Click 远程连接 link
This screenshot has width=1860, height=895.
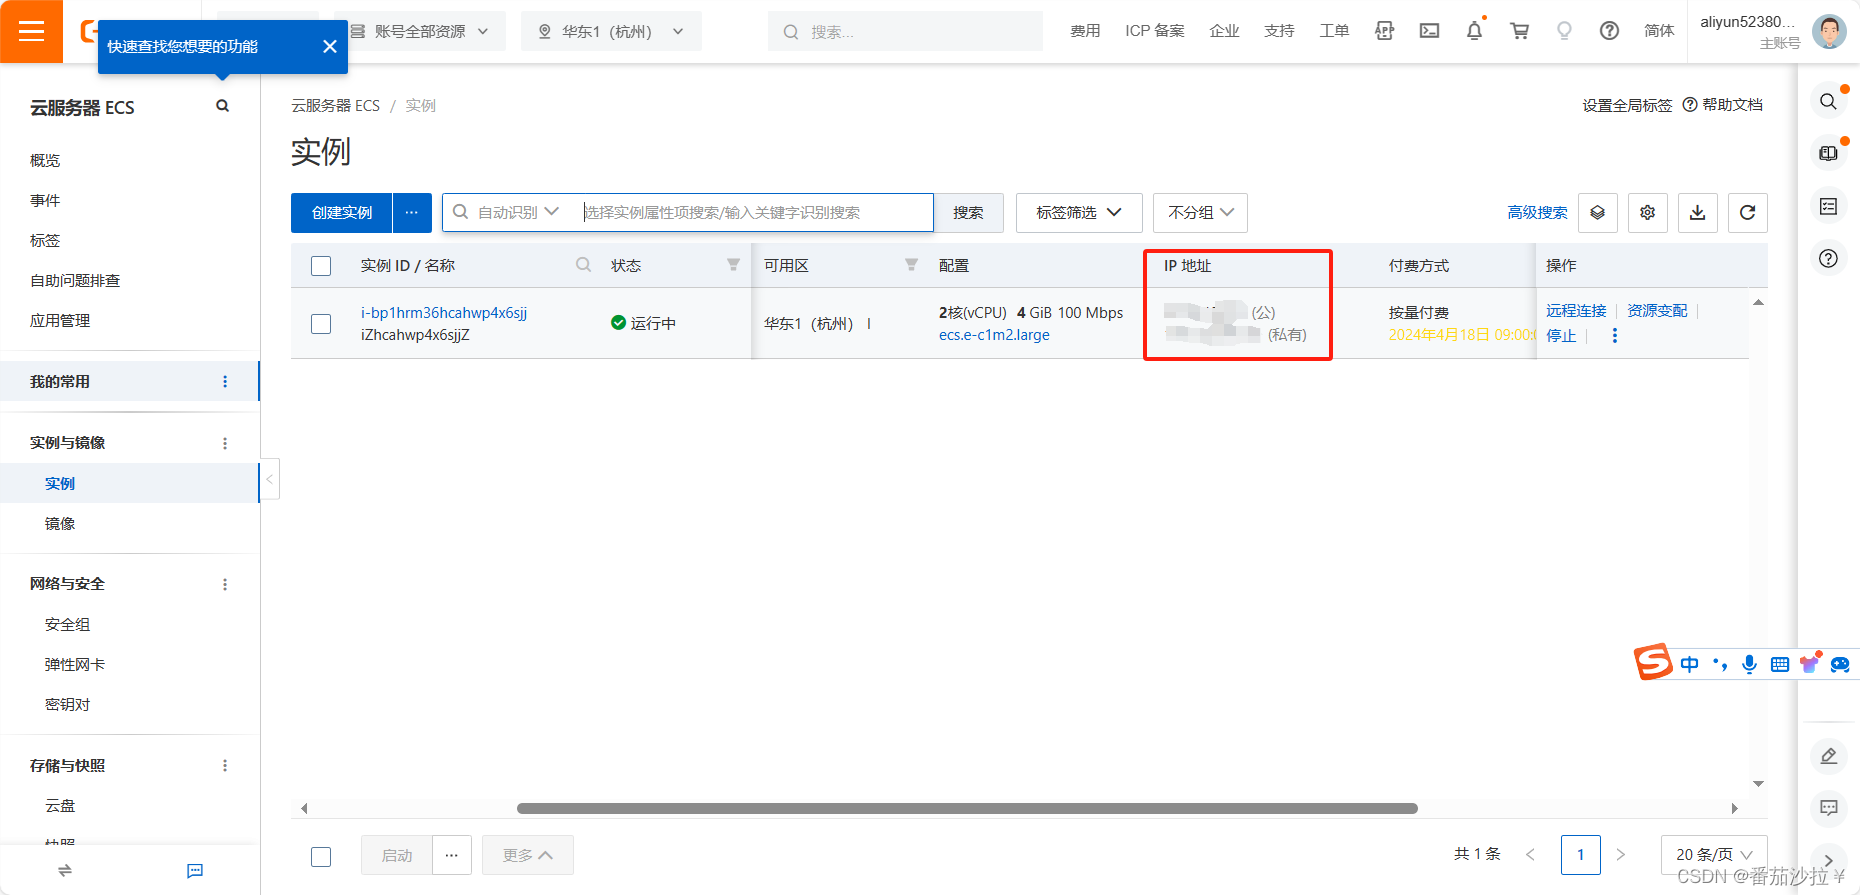click(x=1576, y=311)
